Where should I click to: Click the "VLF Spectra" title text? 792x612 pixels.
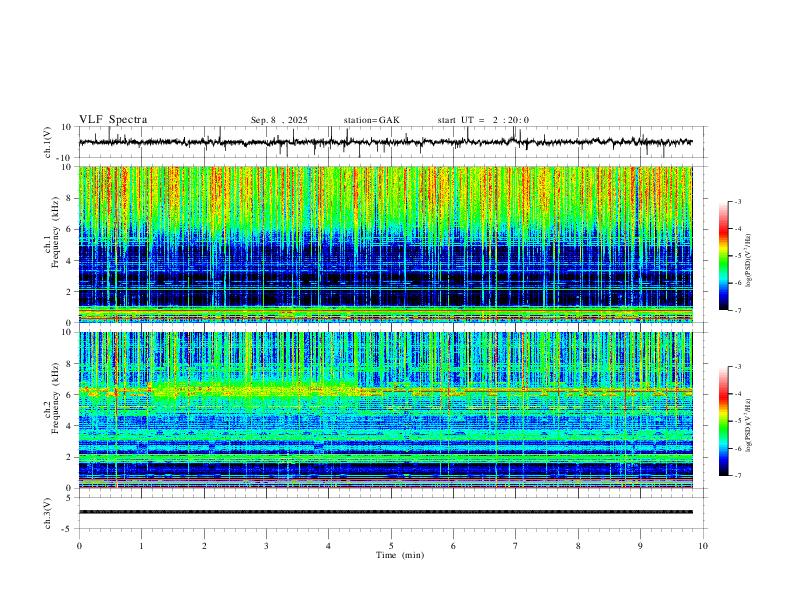coord(113,119)
